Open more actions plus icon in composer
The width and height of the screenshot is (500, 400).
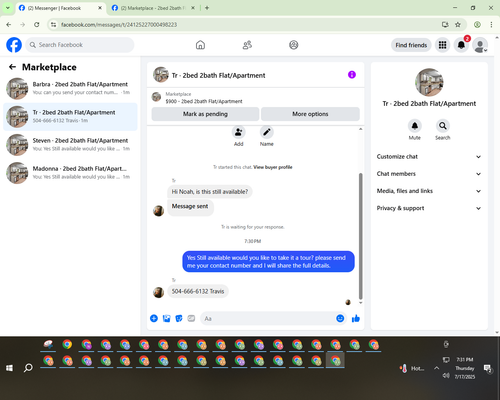tap(154, 318)
